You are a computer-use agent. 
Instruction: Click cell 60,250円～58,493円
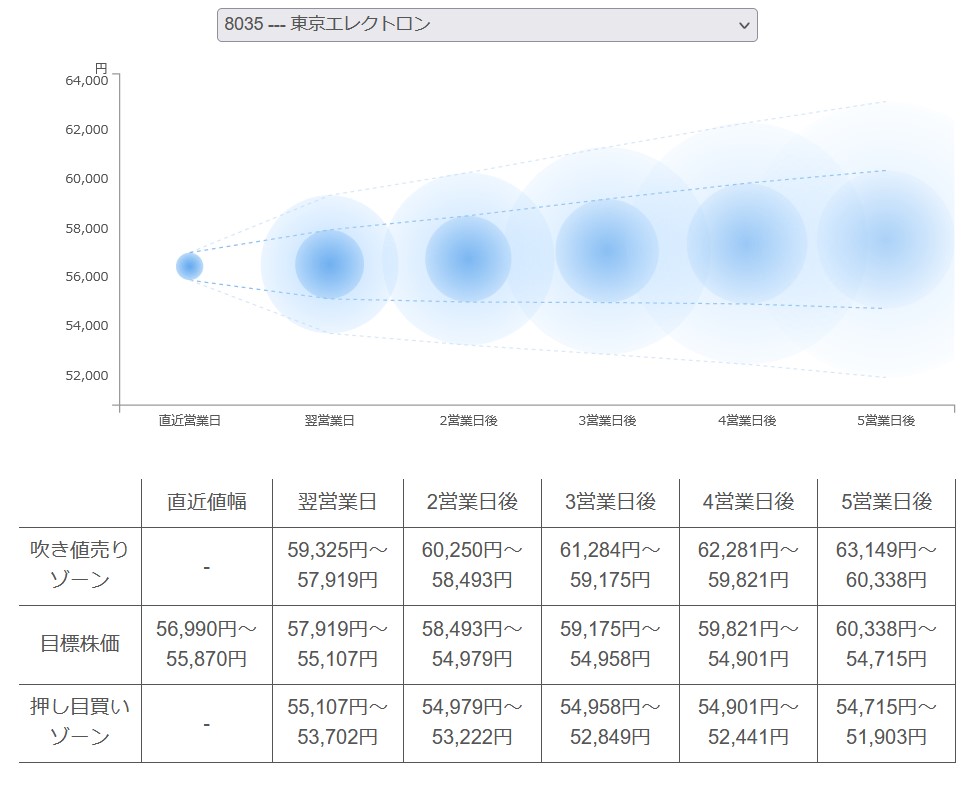click(x=473, y=565)
